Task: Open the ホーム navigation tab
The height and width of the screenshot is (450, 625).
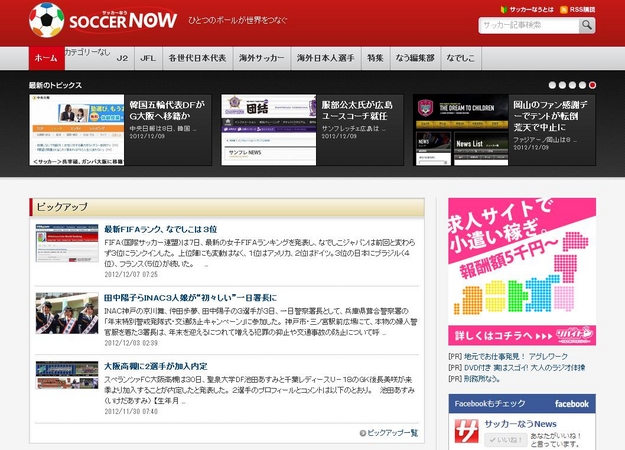Action: [x=44, y=58]
